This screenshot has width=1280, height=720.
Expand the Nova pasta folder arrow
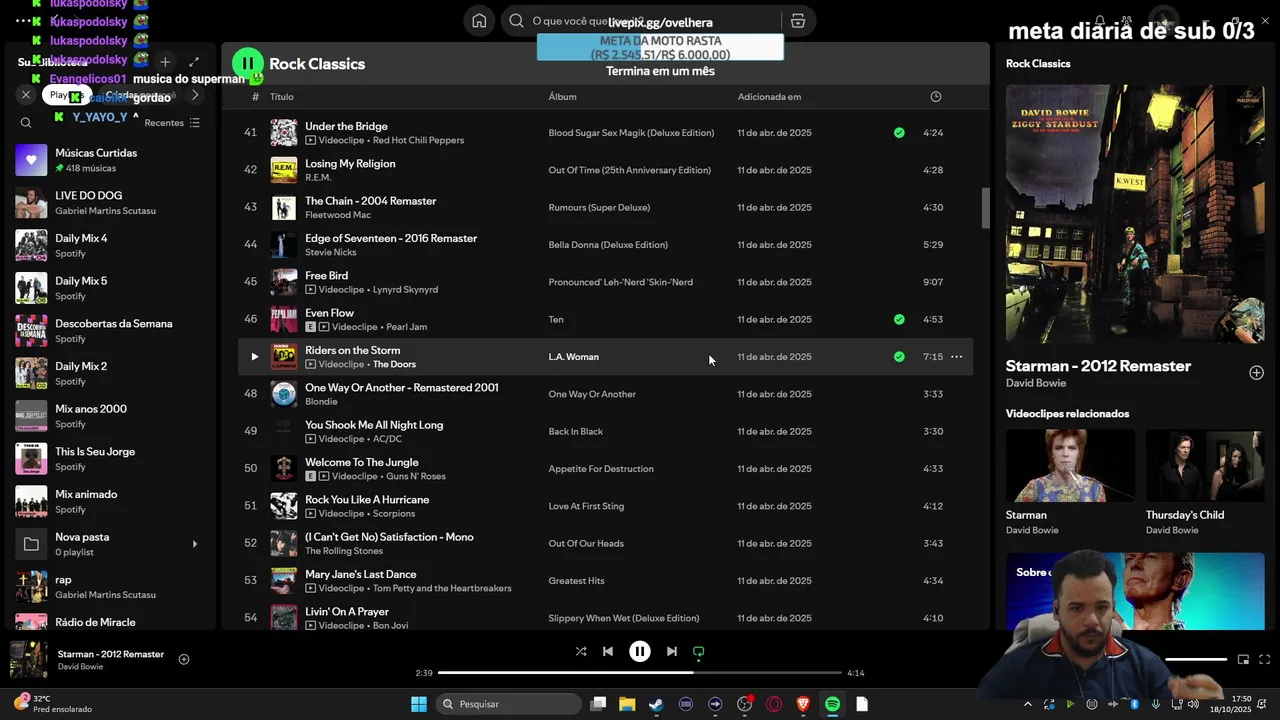(x=195, y=544)
